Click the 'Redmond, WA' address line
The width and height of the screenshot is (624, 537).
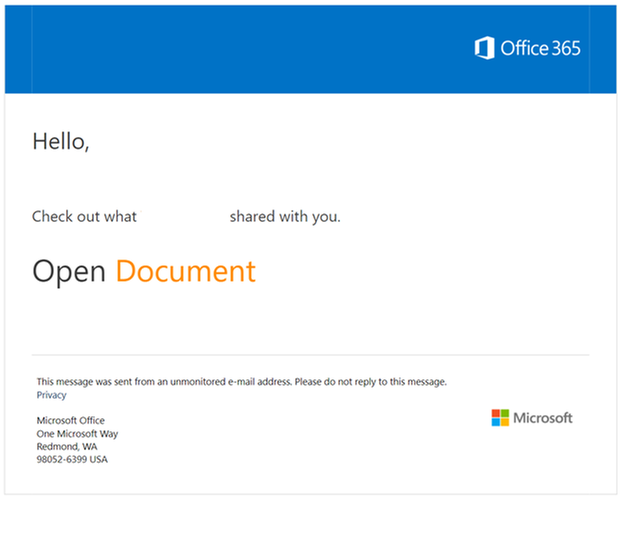point(67,447)
